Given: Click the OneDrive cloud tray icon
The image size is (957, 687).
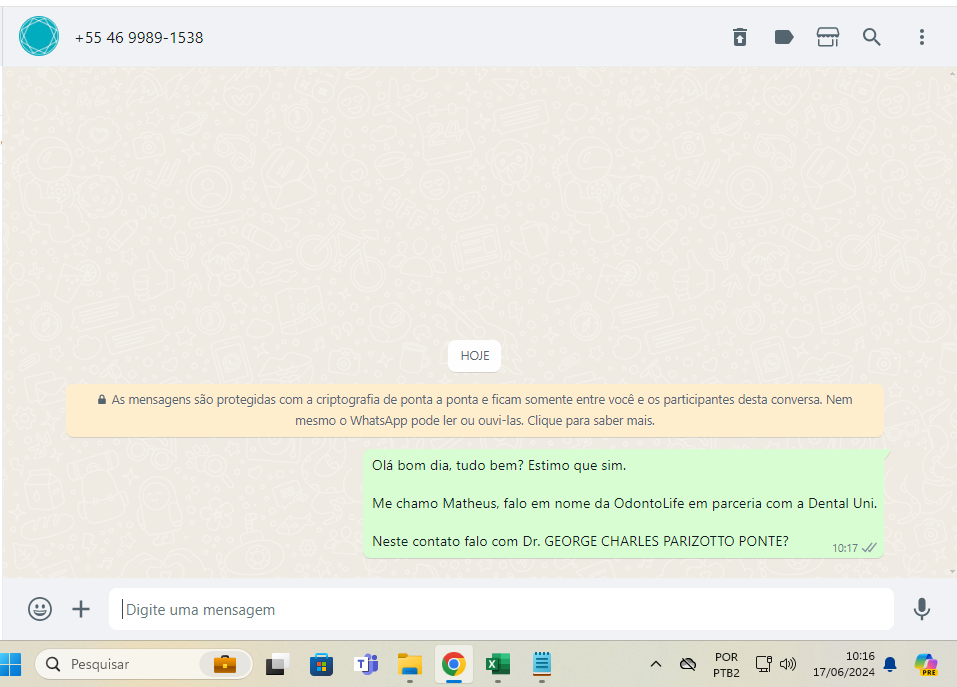Looking at the screenshot, I should click(688, 664).
